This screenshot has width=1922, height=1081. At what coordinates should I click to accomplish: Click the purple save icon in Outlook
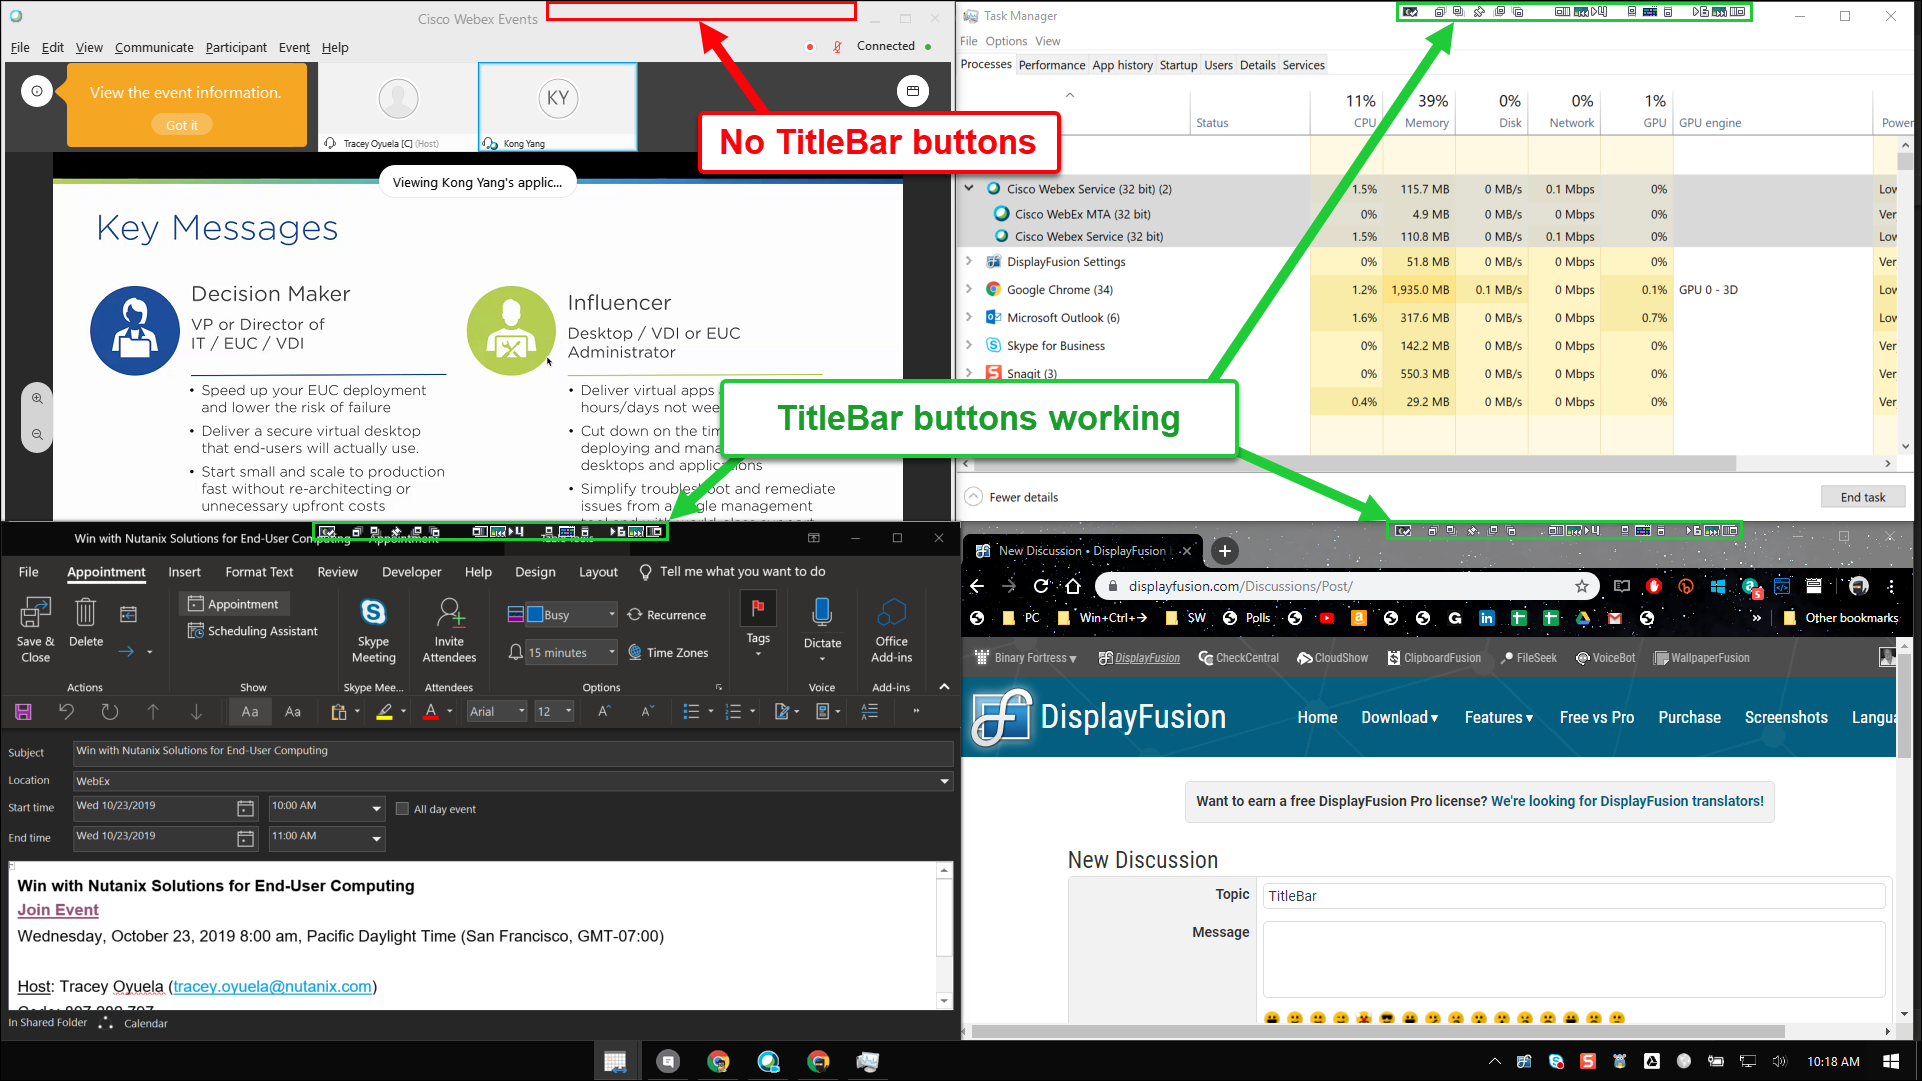coord(23,712)
